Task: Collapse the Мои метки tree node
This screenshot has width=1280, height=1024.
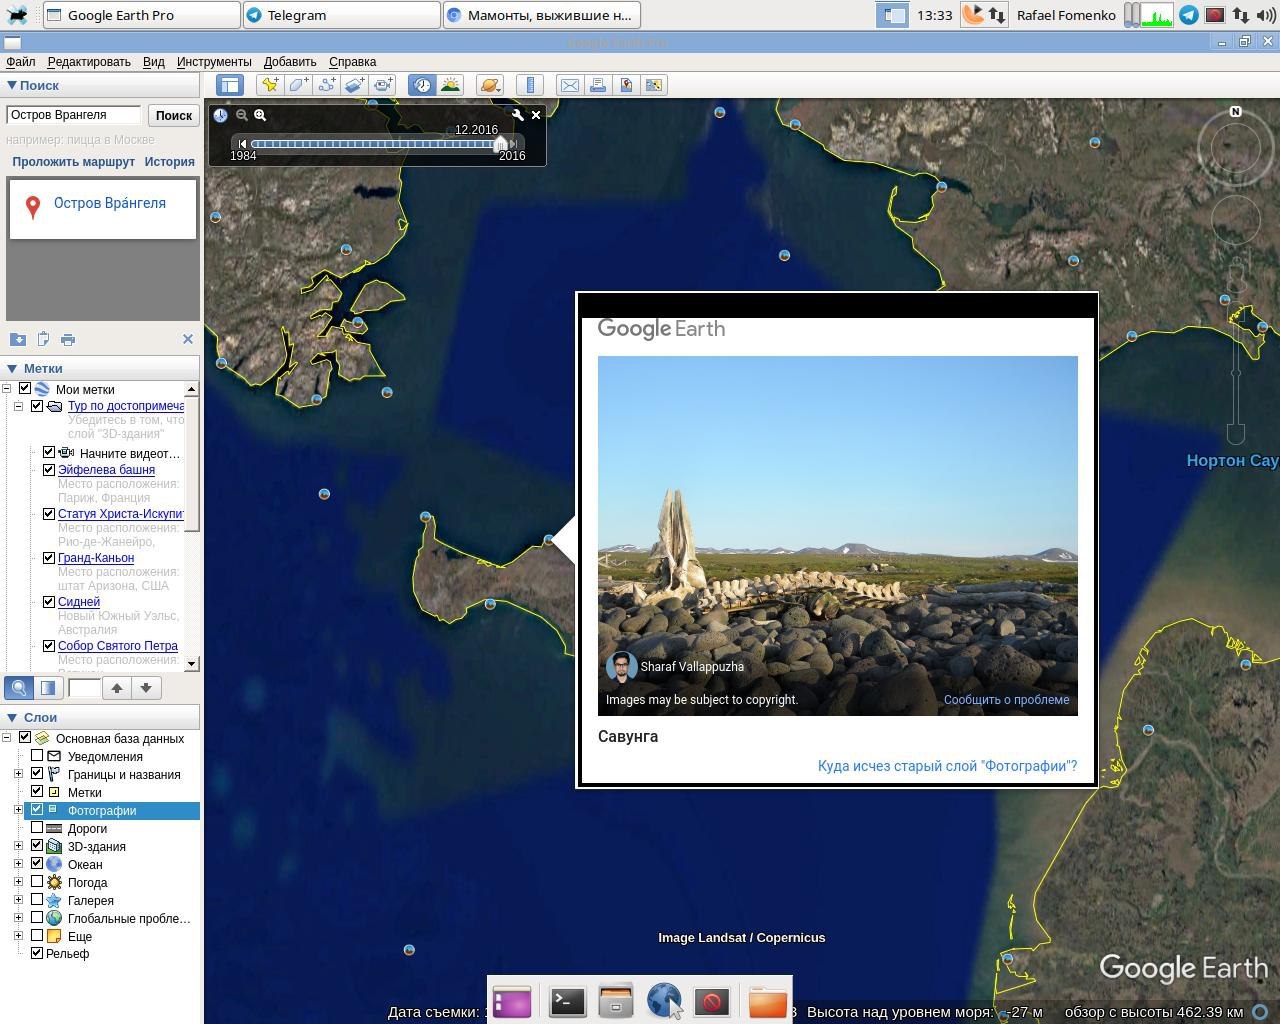Action: click(7, 389)
